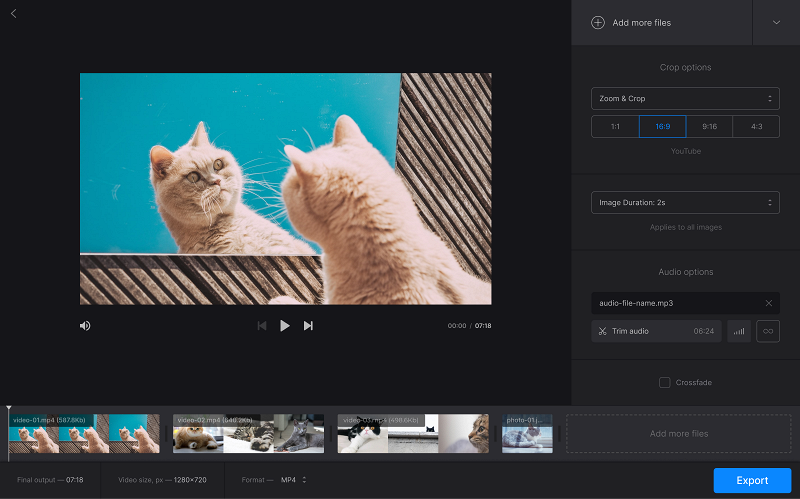Click the Video size 1280×720 text
This screenshot has height=499, width=800.
point(162,480)
